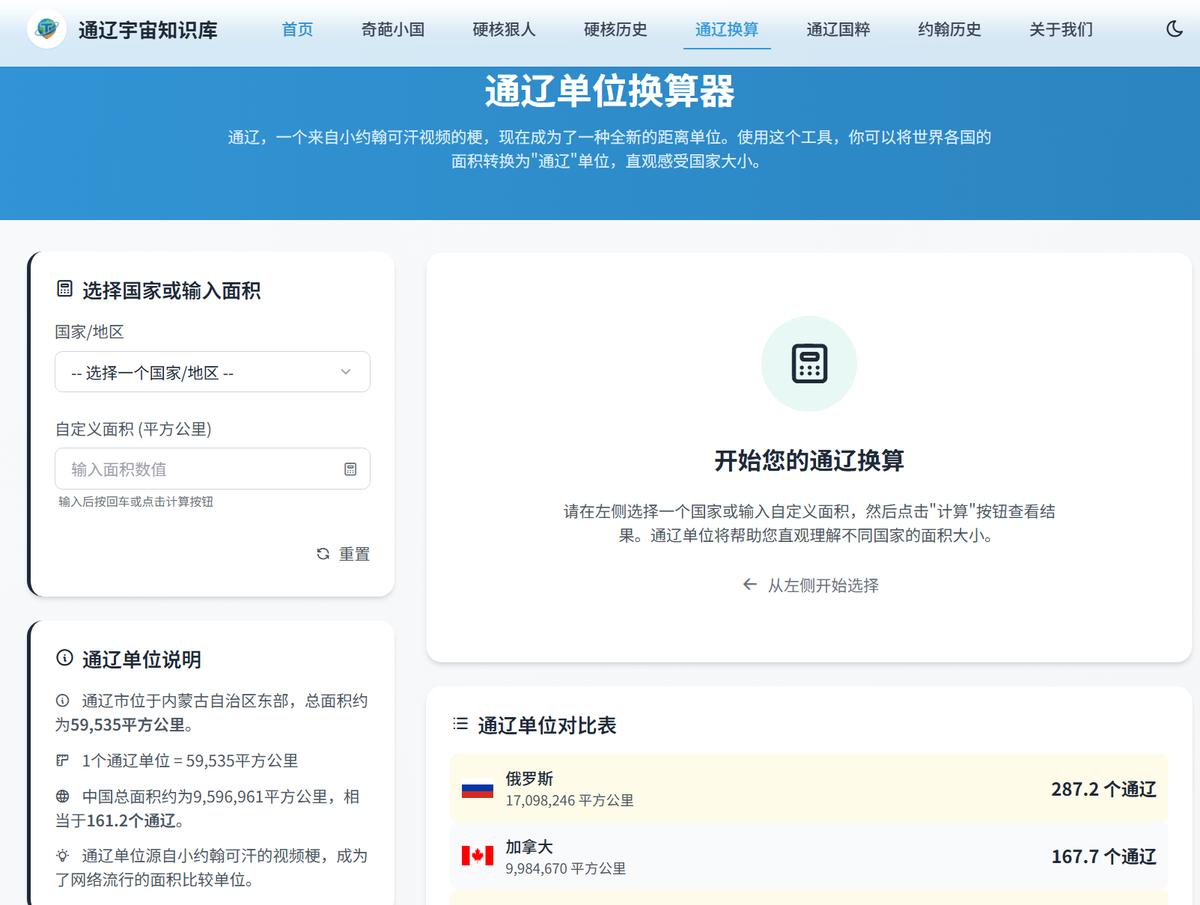
Task: Click the 167.7 个通辽 value
Action: tap(1104, 856)
